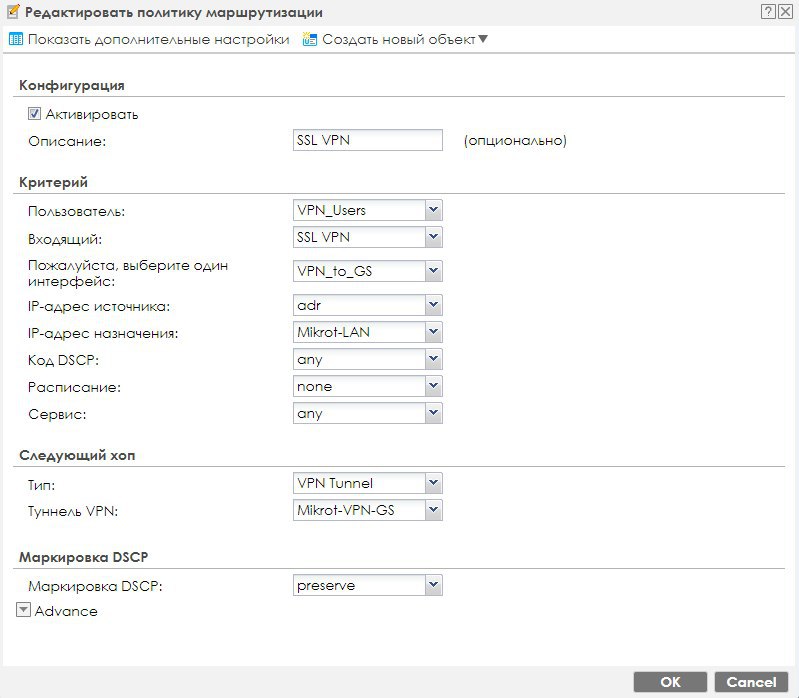Expand the Advance section triangle
This screenshot has width=799, height=698.
point(24,610)
